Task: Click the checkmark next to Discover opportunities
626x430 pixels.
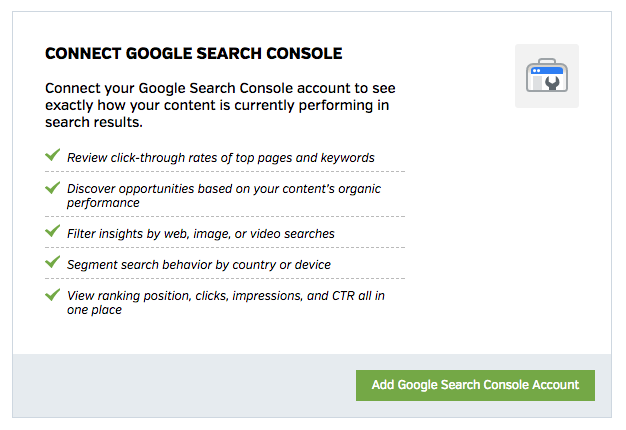Action: (53, 187)
